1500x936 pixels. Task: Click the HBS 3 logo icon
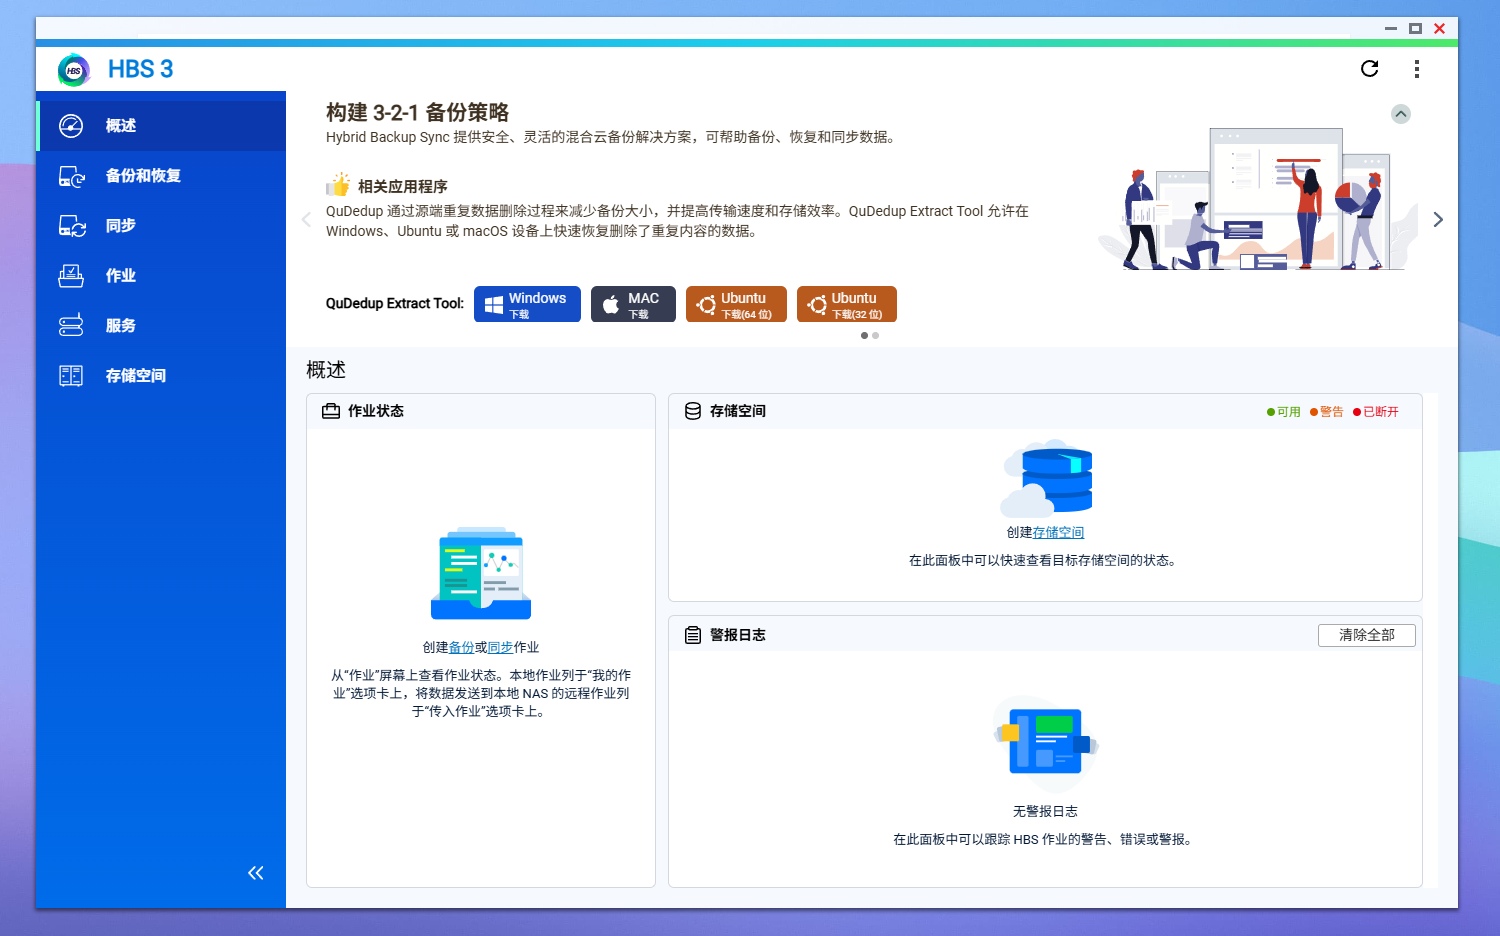[74, 70]
